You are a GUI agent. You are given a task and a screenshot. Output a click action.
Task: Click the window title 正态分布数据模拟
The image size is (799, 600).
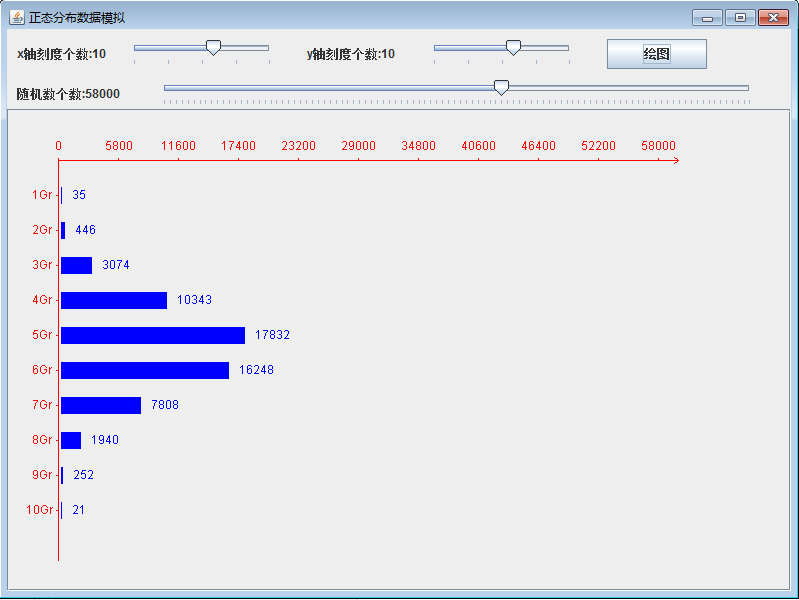[77, 18]
